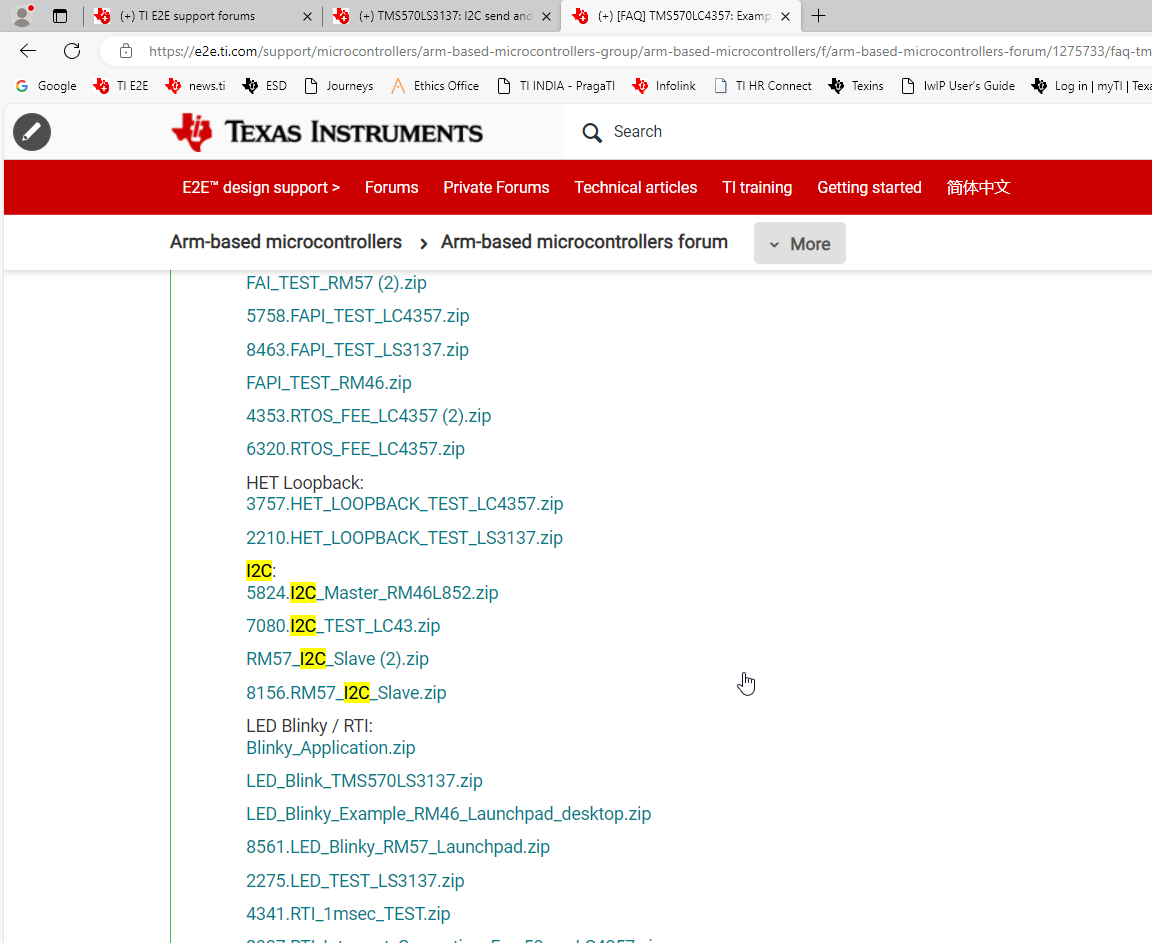This screenshot has width=1152, height=943.
Task: Download LED_Blinky_Example_RM46_Launchpad_desktop.zip
Action: (449, 814)
